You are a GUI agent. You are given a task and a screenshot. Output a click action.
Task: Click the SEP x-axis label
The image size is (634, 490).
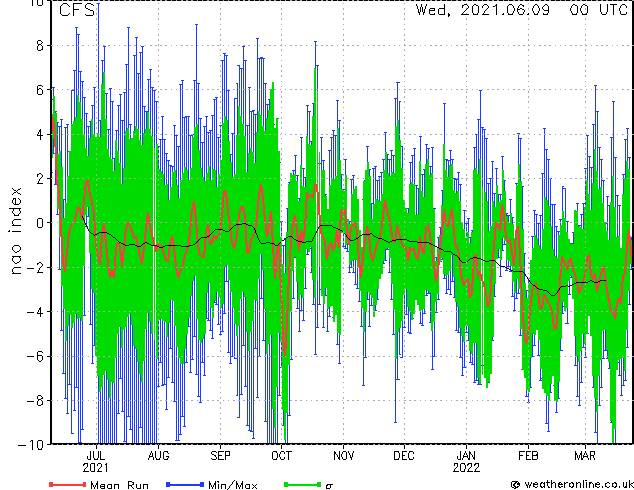(220, 456)
